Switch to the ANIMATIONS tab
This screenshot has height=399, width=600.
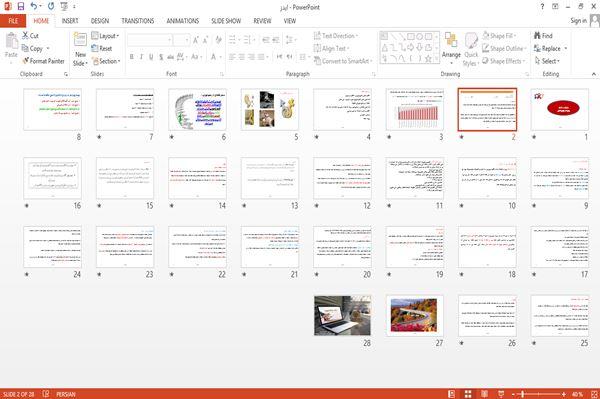(x=183, y=21)
